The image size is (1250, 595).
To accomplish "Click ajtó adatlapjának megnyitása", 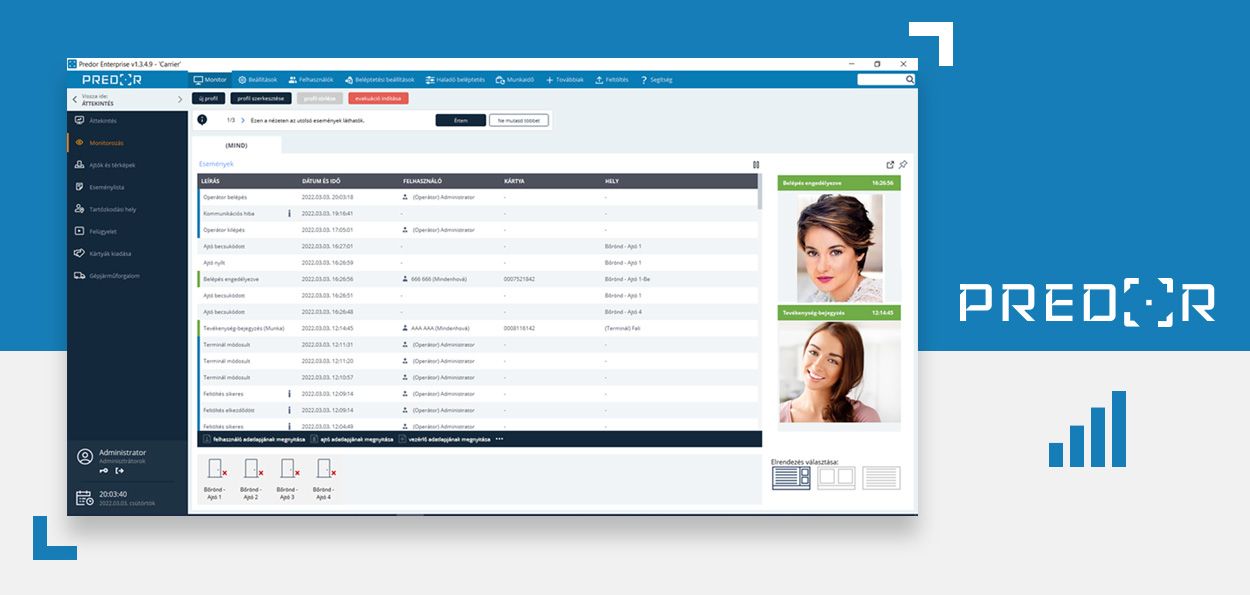I will tap(350, 439).
